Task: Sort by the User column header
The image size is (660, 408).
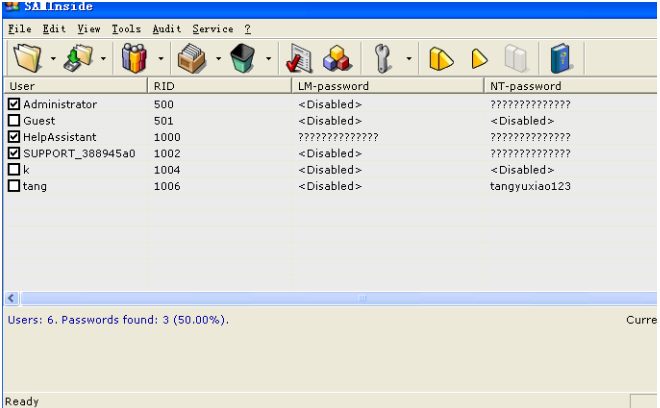Action: coord(76,86)
